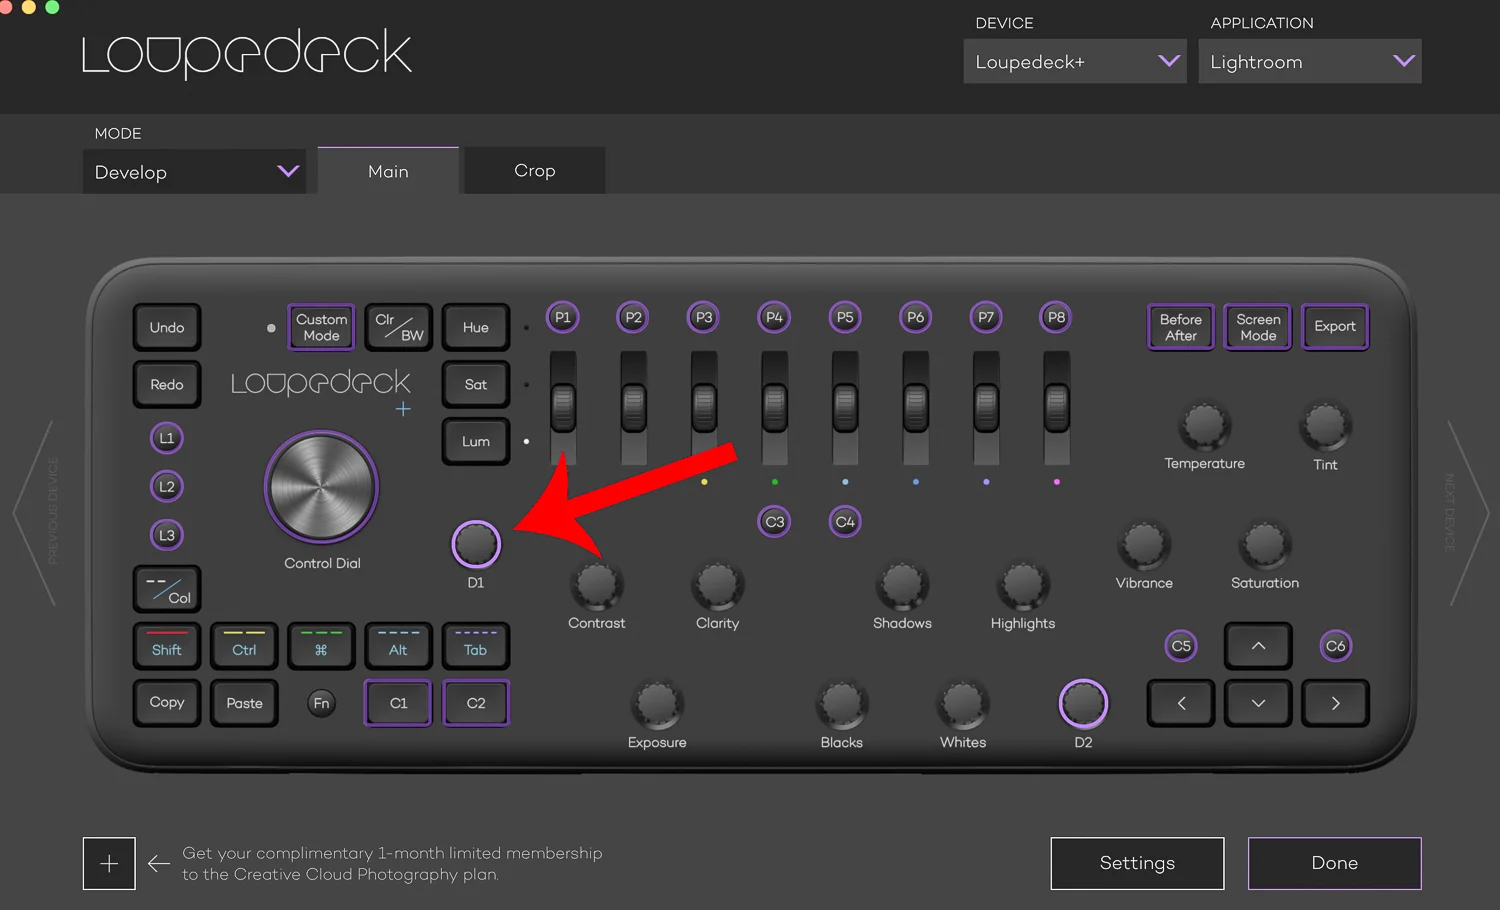Select the D2 dial
Viewport: 1500px width, 910px height.
click(x=1083, y=703)
